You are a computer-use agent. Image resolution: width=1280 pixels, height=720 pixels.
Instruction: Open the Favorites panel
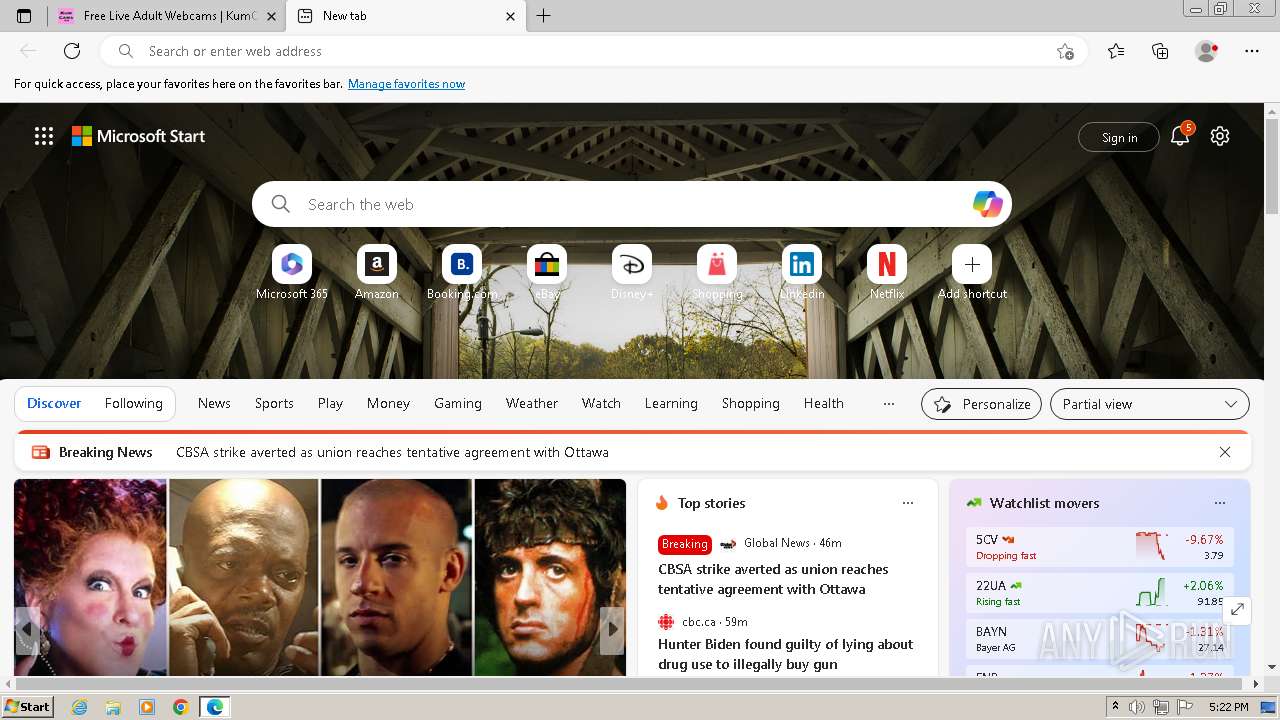1116,51
